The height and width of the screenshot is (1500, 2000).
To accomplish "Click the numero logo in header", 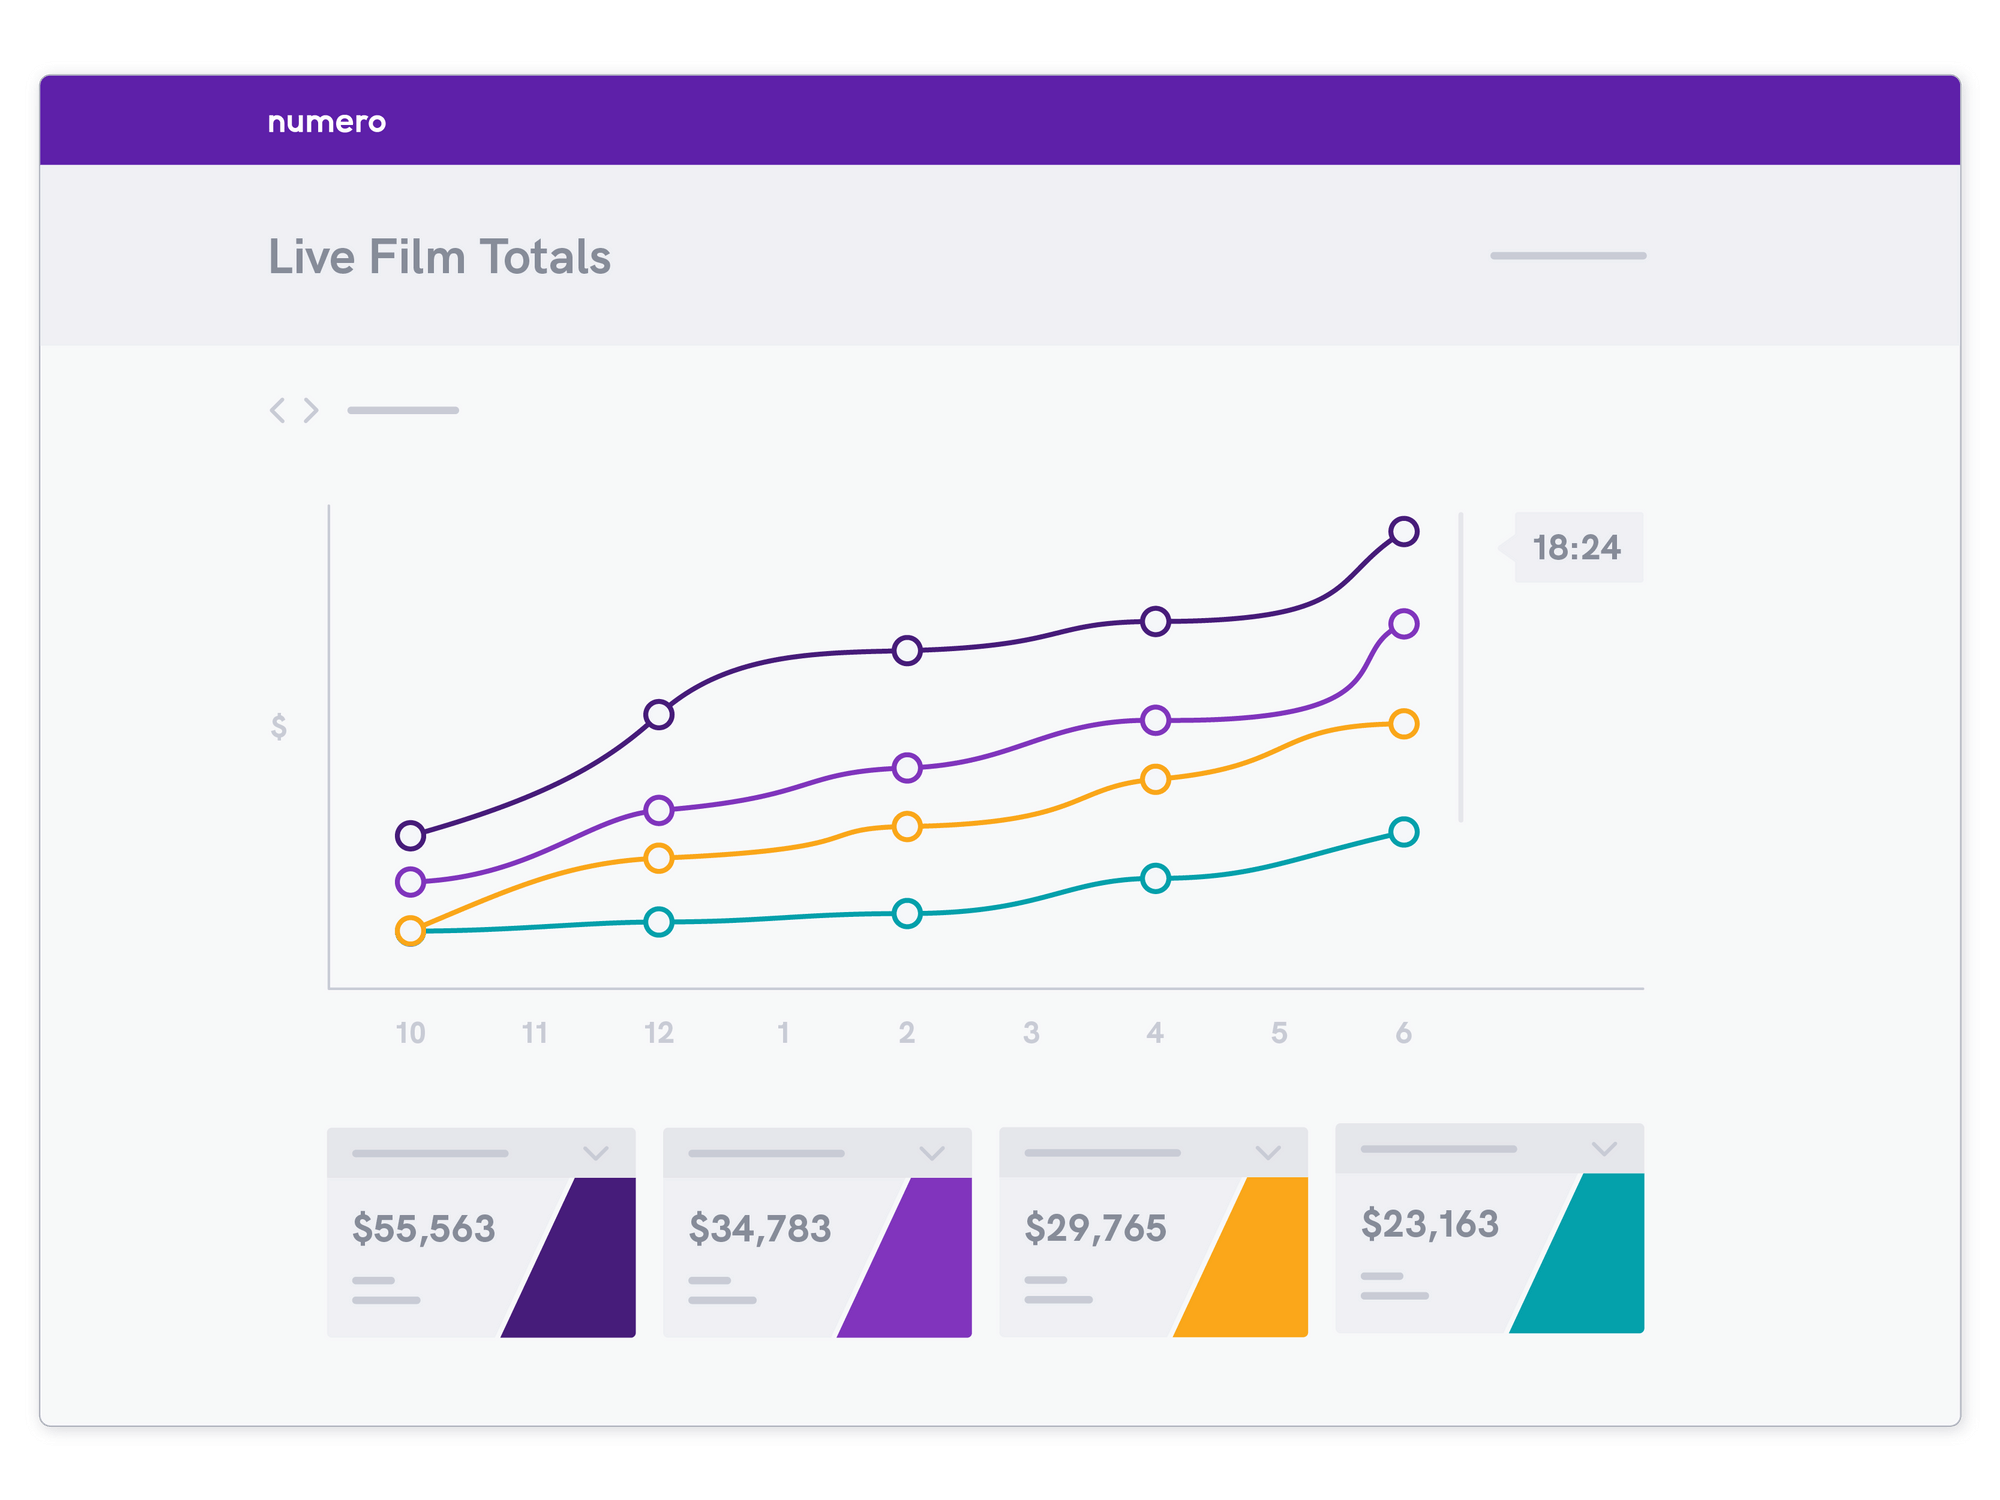I will 326,122.
